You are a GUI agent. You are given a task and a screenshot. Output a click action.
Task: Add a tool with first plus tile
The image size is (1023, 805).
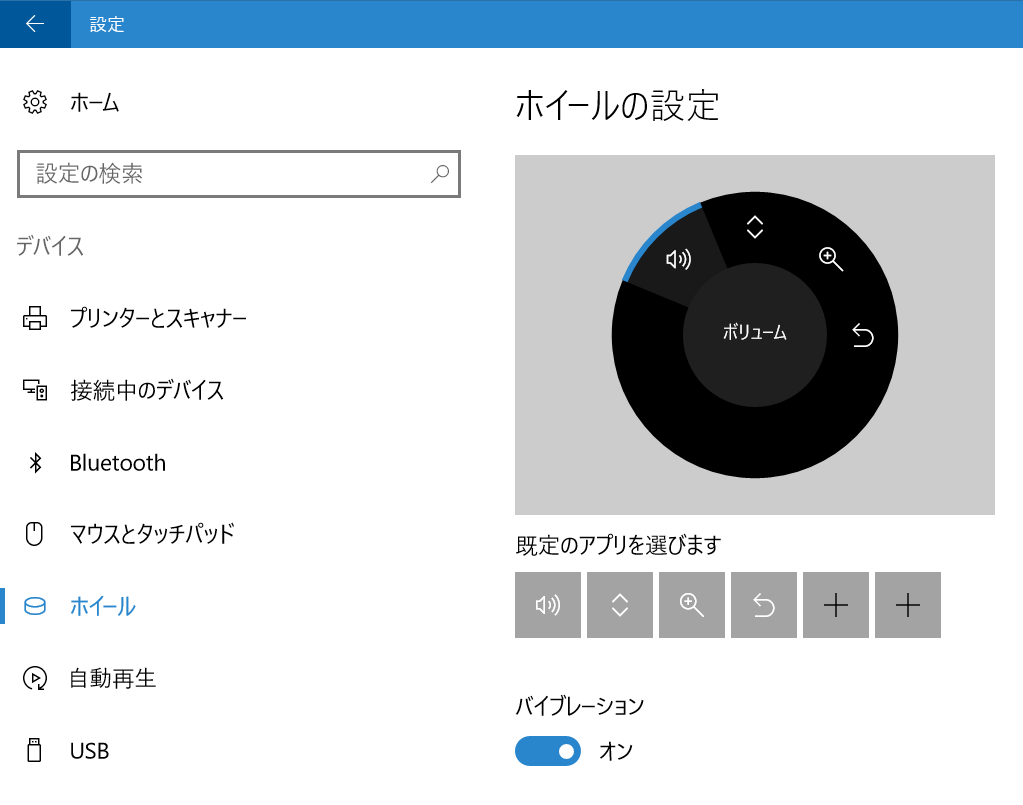coord(836,605)
